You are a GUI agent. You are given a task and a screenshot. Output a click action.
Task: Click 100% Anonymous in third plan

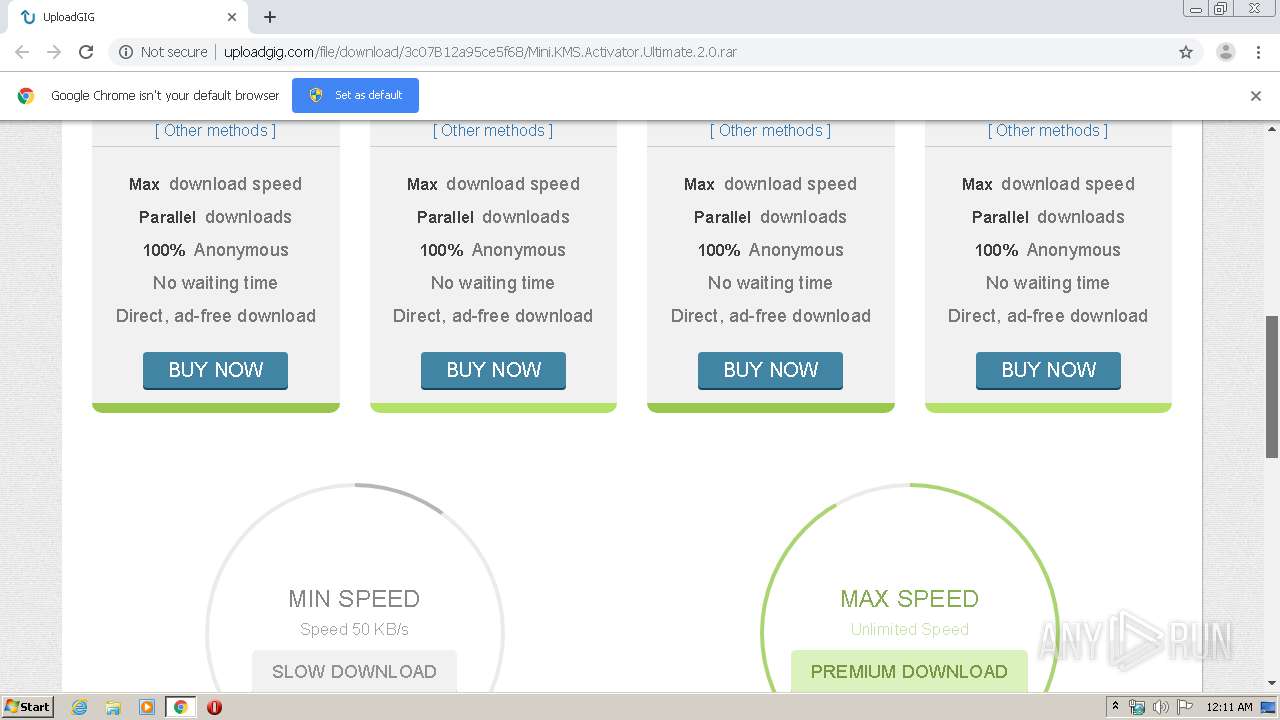[770, 250]
